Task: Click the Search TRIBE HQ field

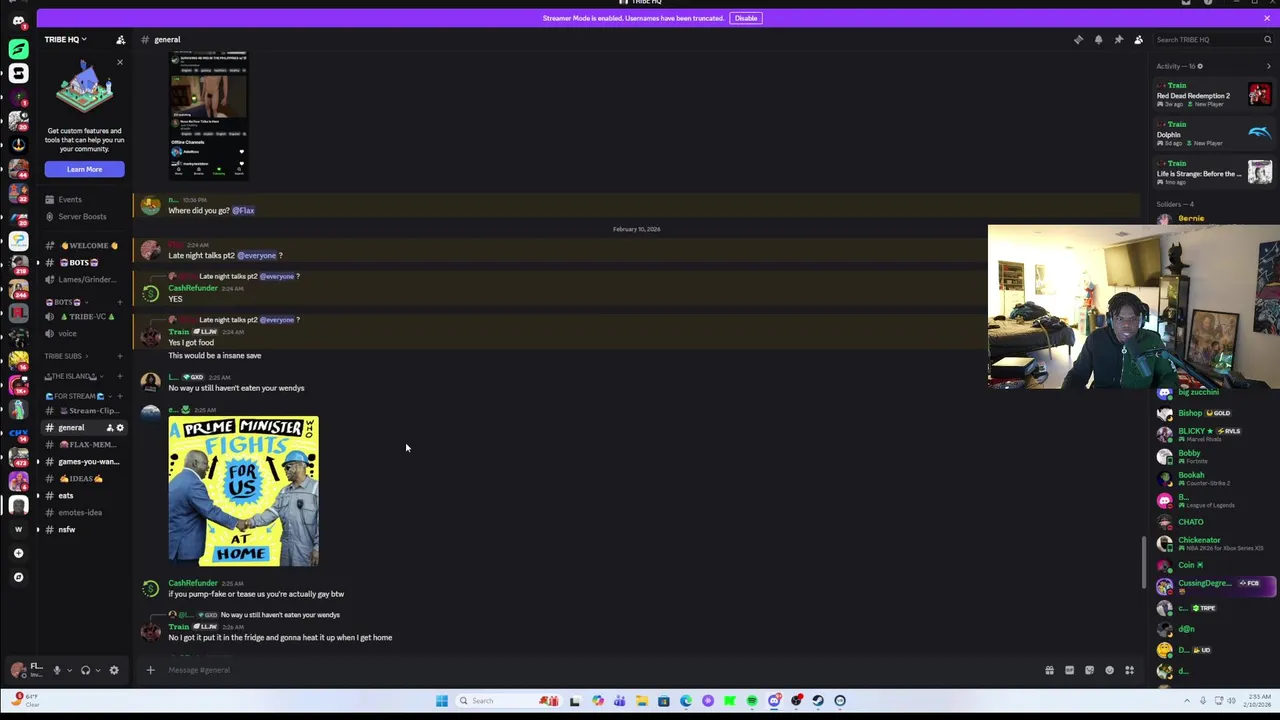Action: (x=1213, y=40)
